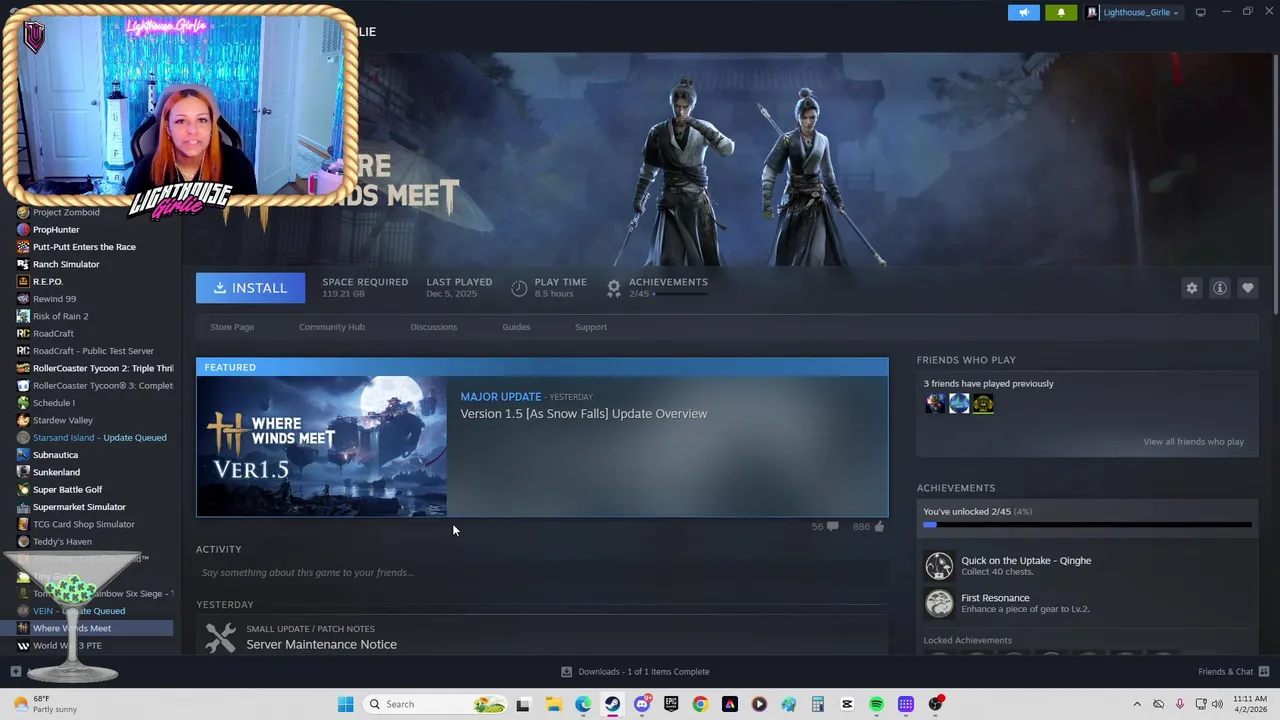
Task: Add game to favorites with heart icon
Action: tap(1247, 288)
